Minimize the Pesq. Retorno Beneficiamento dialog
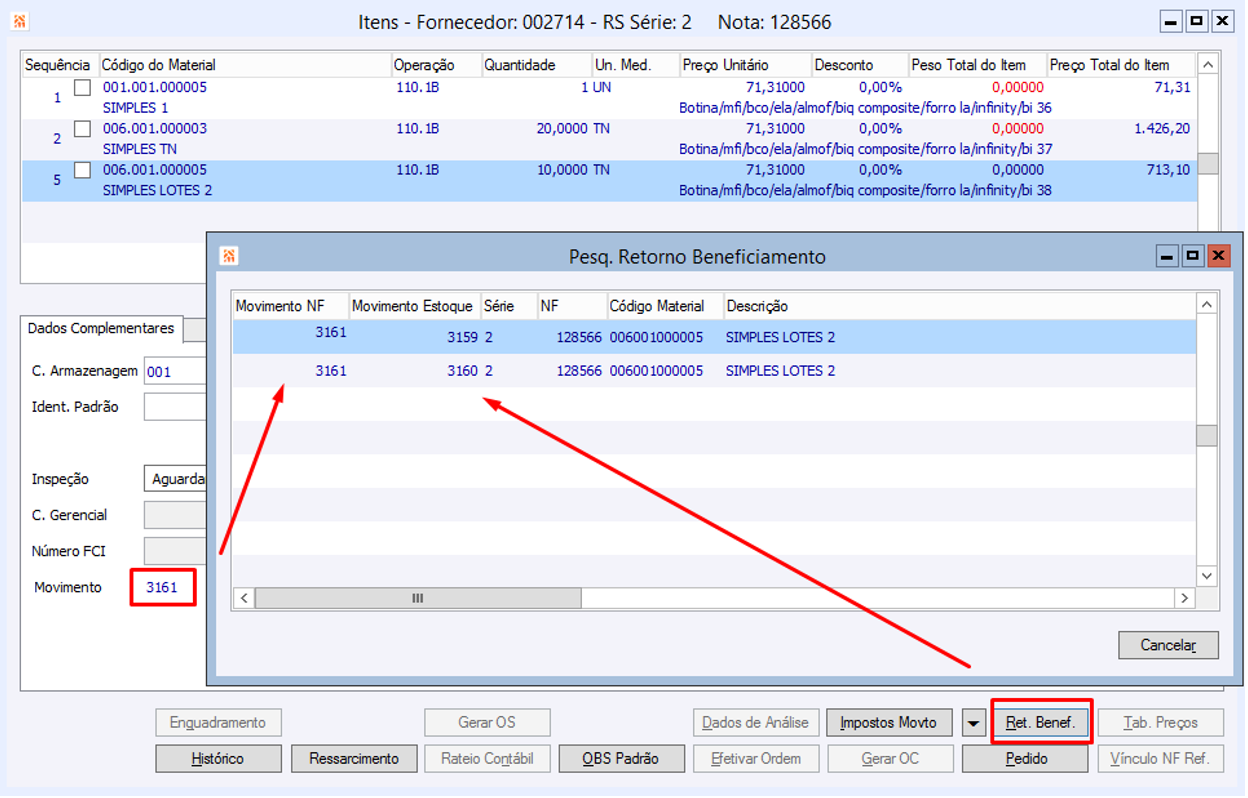Viewport: 1248px width, 798px height. 1166,256
